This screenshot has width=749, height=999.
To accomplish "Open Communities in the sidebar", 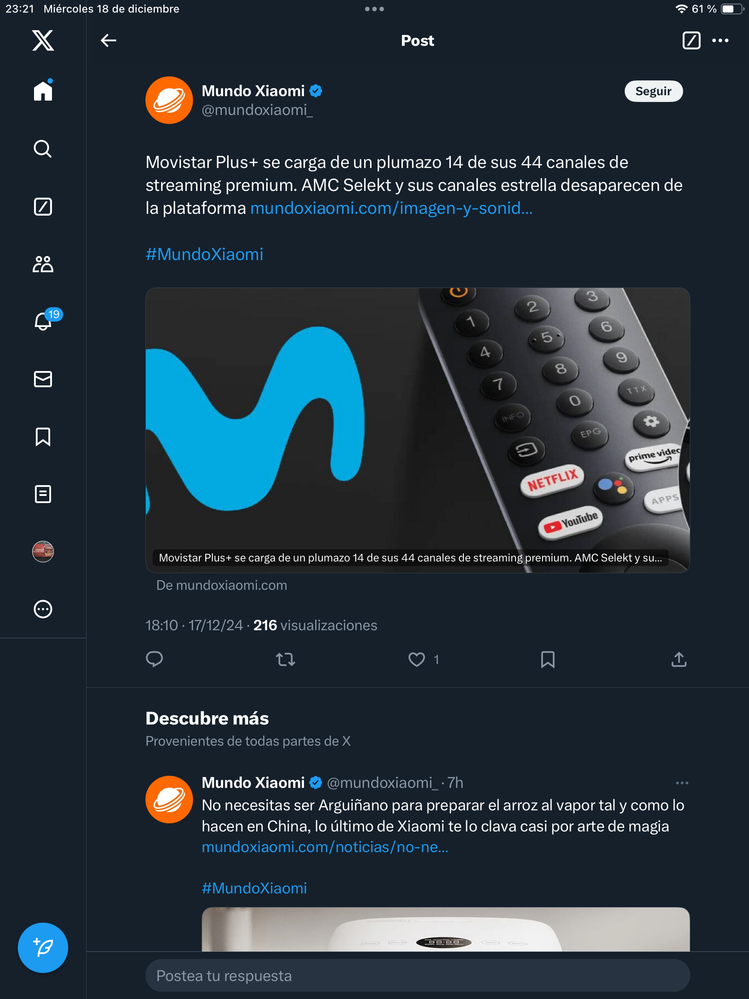I will click(x=42, y=264).
